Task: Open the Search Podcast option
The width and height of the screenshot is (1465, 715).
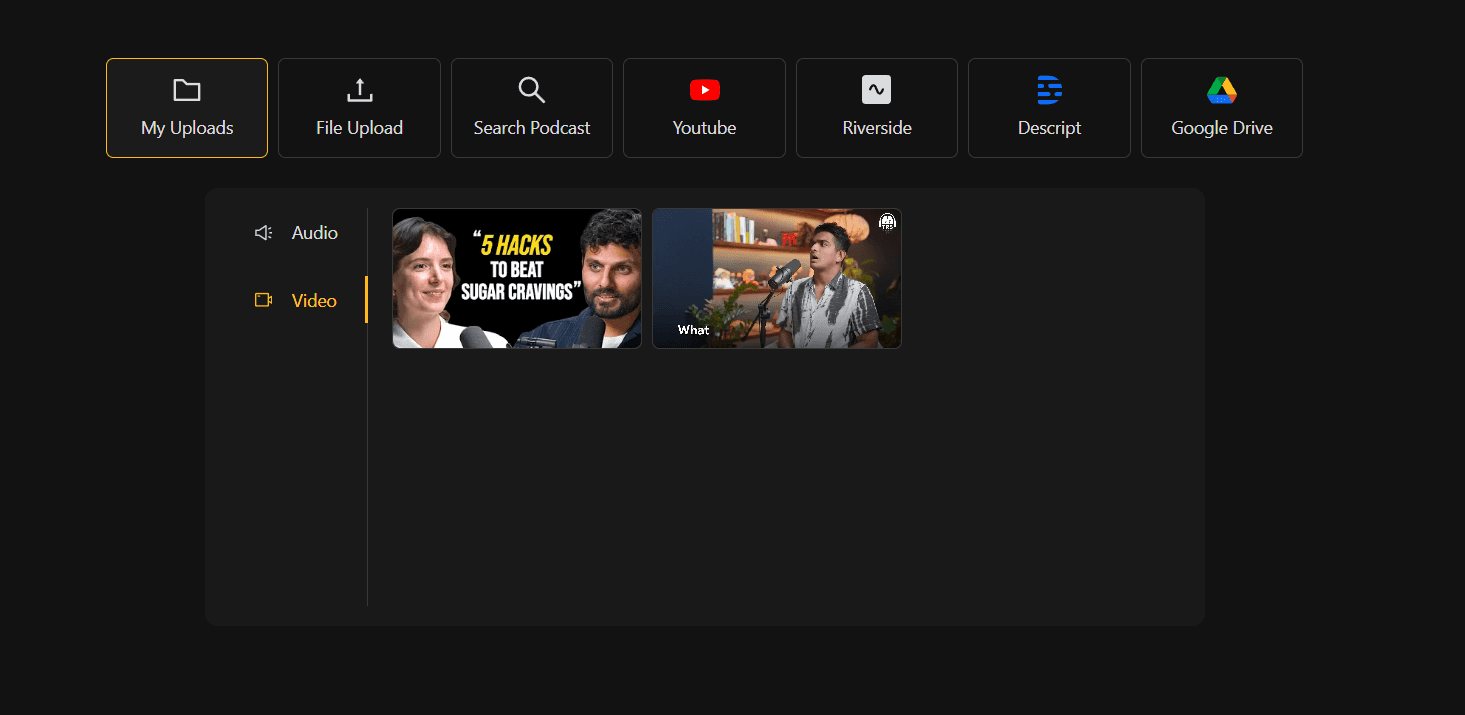Action: point(531,108)
